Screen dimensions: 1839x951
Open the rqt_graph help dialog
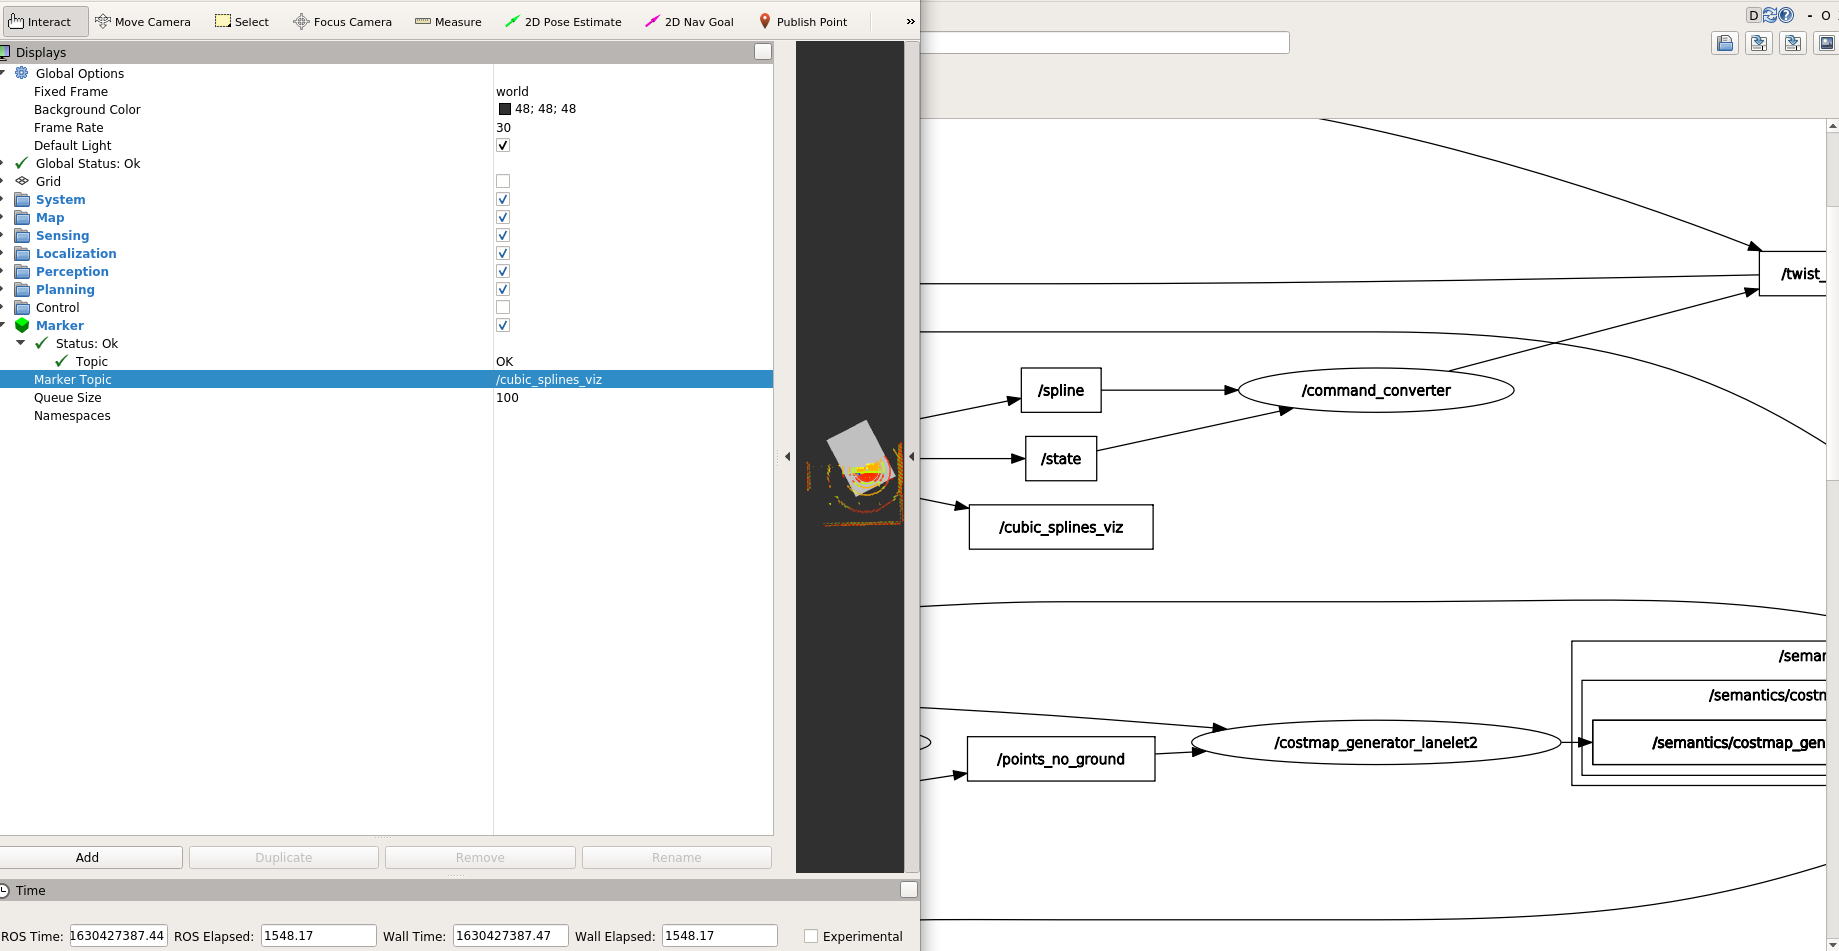pos(1786,14)
